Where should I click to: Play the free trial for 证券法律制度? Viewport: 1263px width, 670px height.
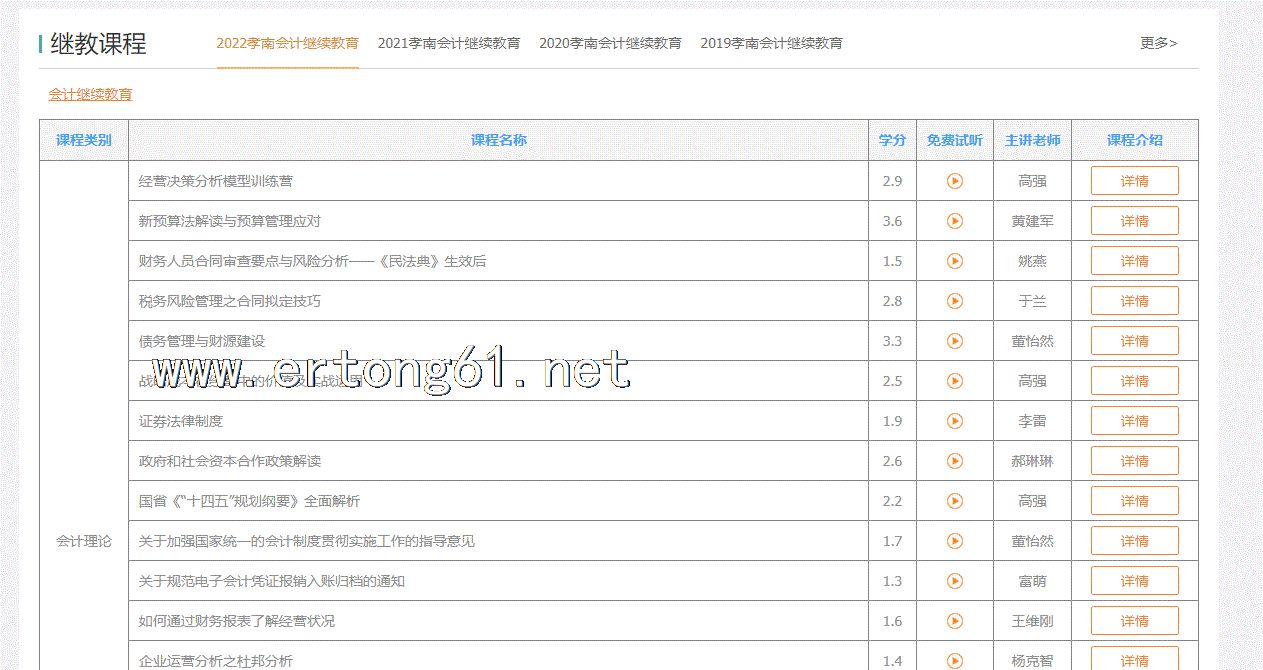(954, 421)
